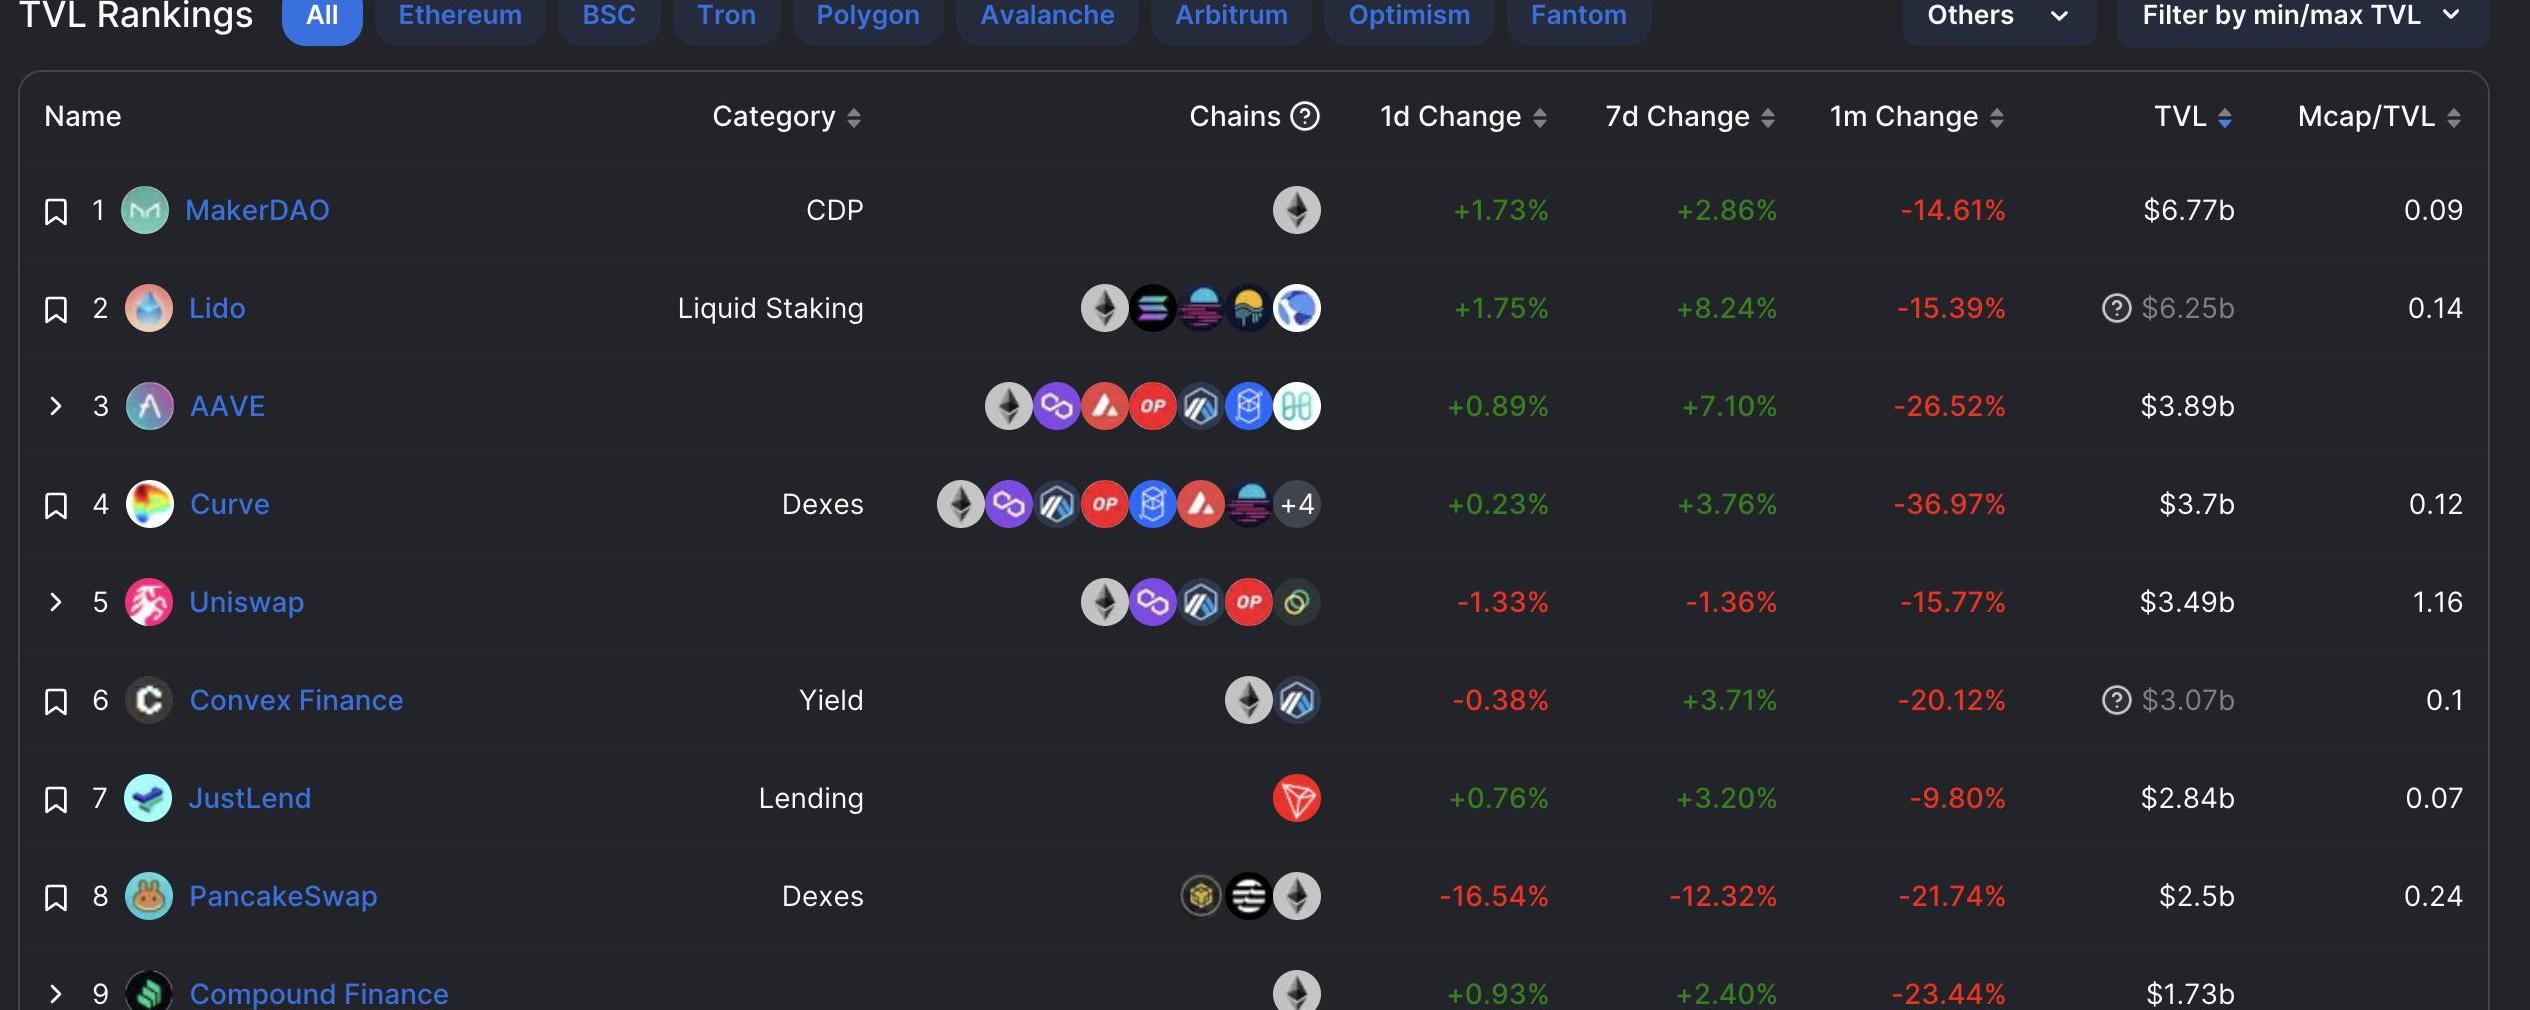The image size is (2530, 1010).
Task: Click the TVL info icon in Lido row
Action: coord(2116,308)
